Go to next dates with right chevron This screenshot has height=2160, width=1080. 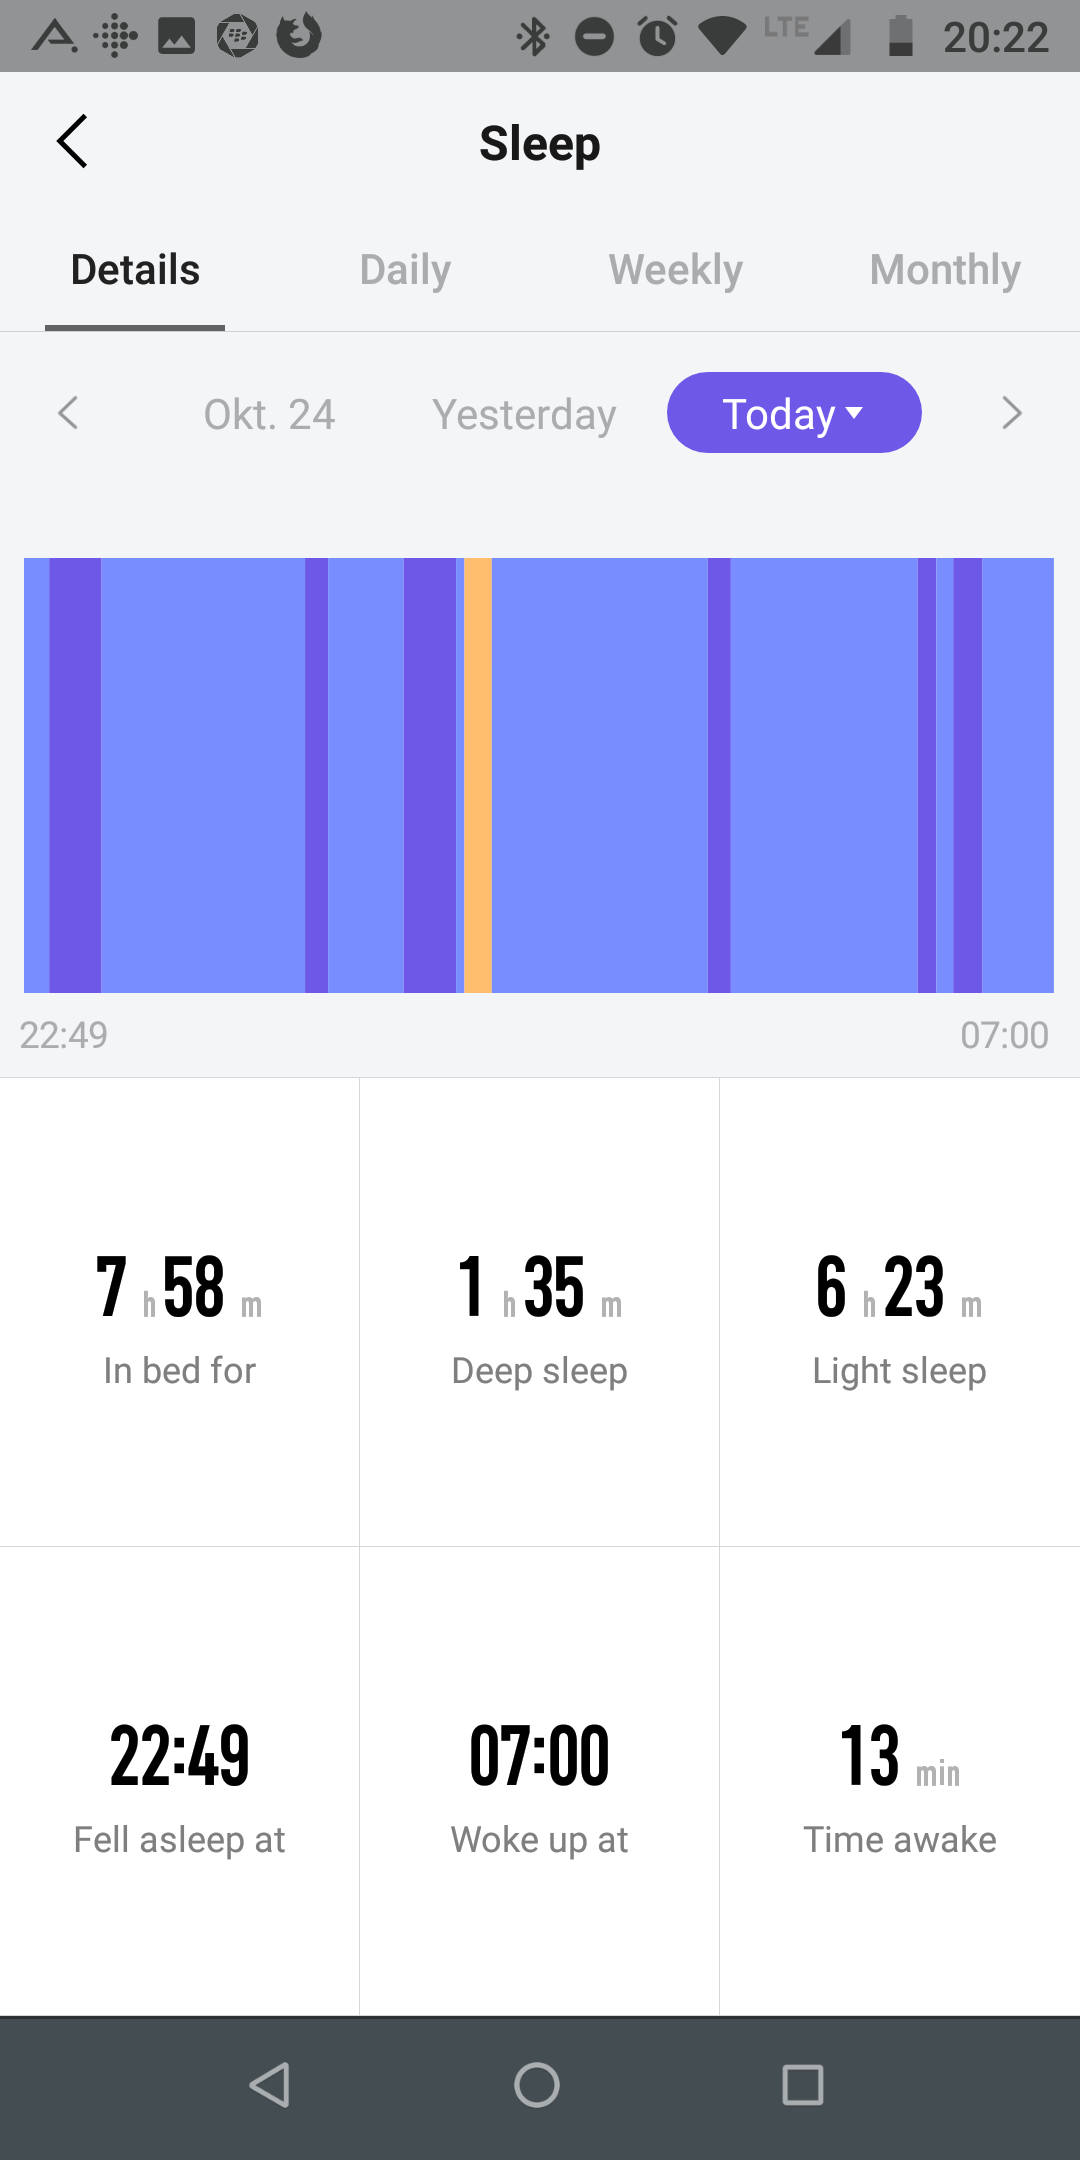pyautogui.click(x=1012, y=413)
